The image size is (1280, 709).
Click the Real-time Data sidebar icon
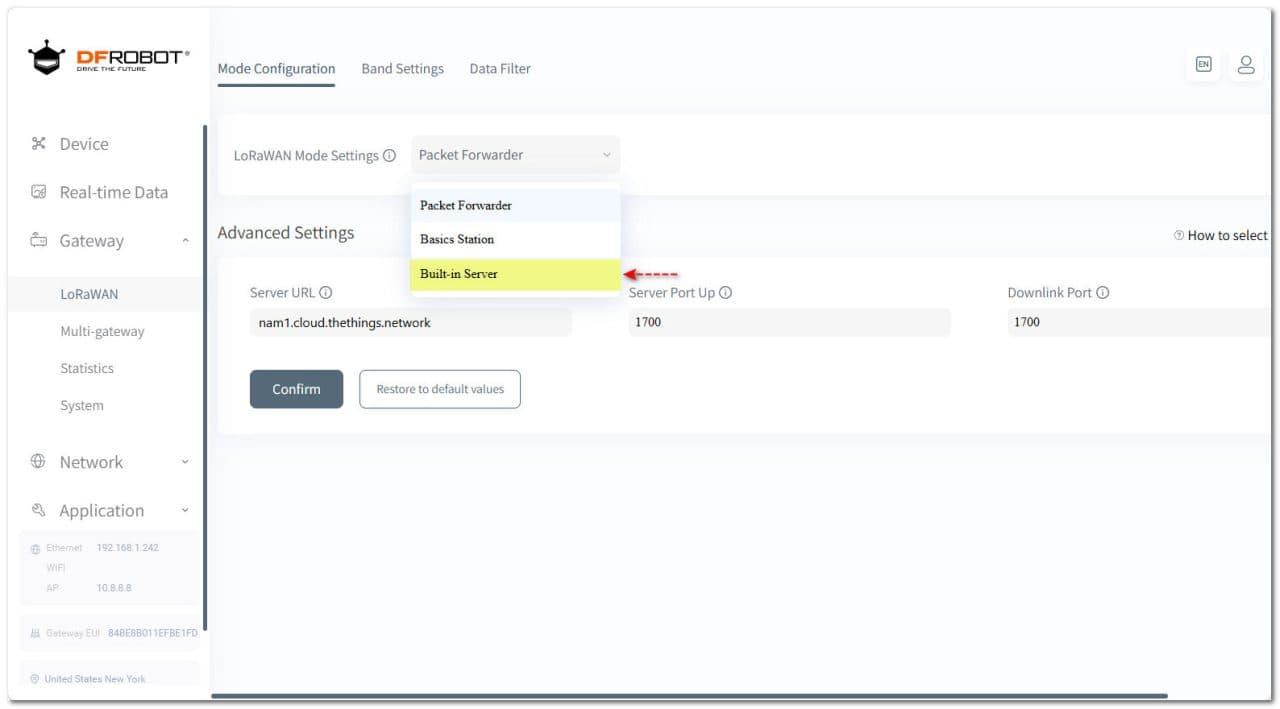(39, 192)
